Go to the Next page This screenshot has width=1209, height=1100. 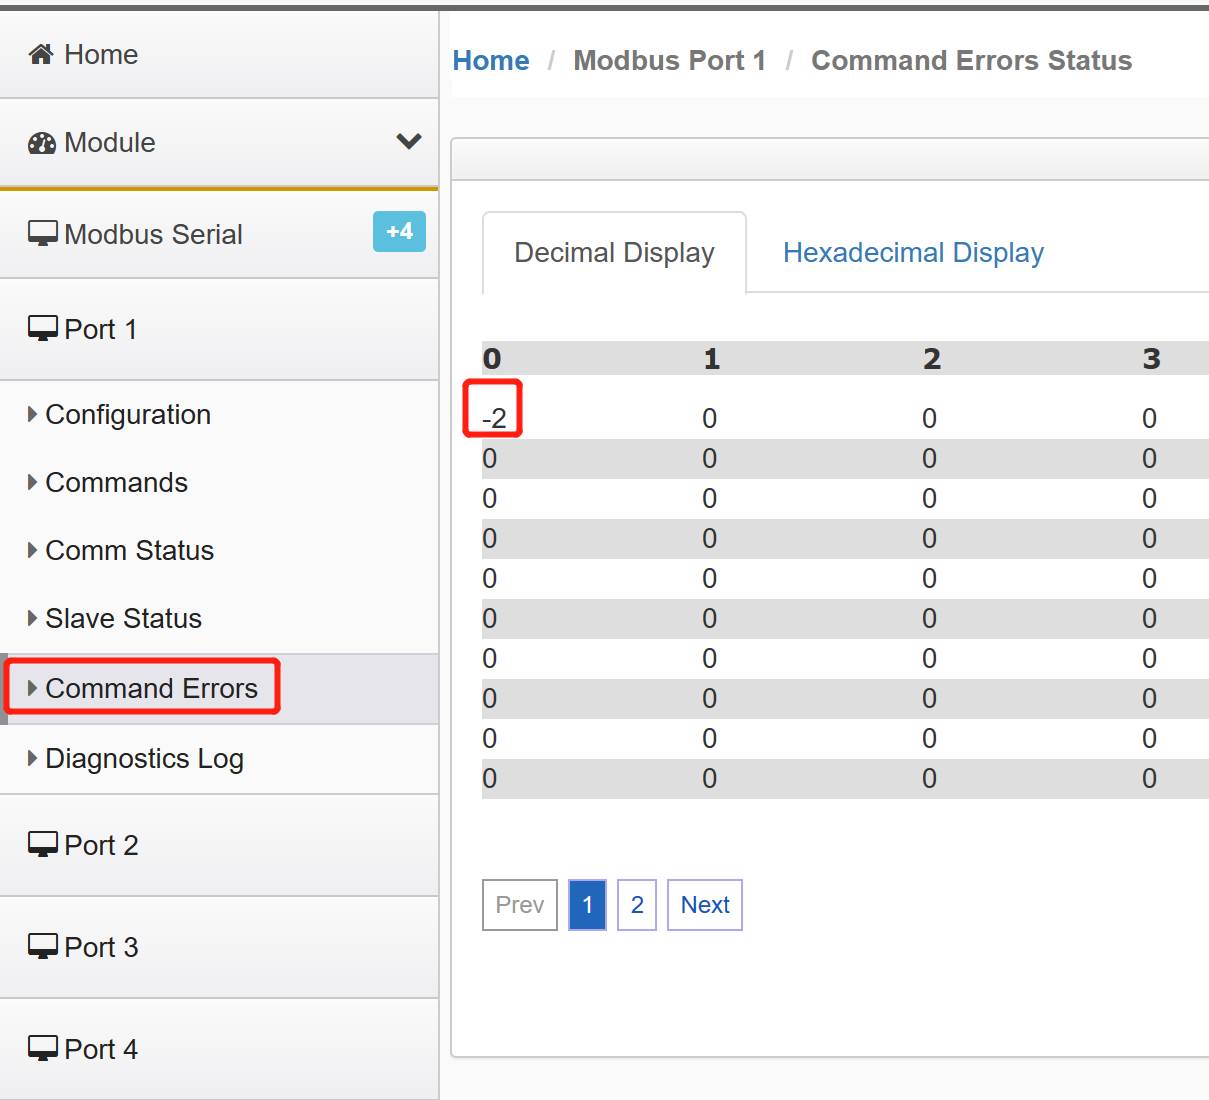pos(705,905)
